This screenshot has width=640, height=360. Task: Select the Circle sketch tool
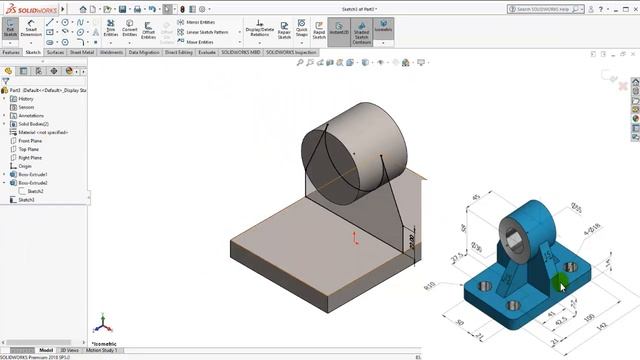(65, 22)
